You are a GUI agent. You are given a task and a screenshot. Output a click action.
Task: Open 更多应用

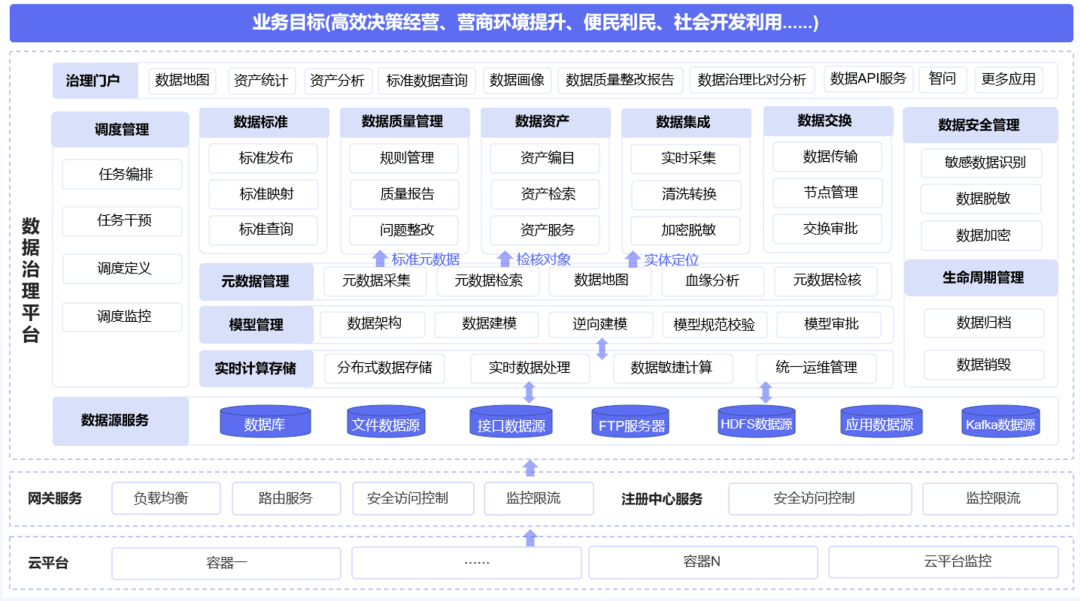point(1008,79)
